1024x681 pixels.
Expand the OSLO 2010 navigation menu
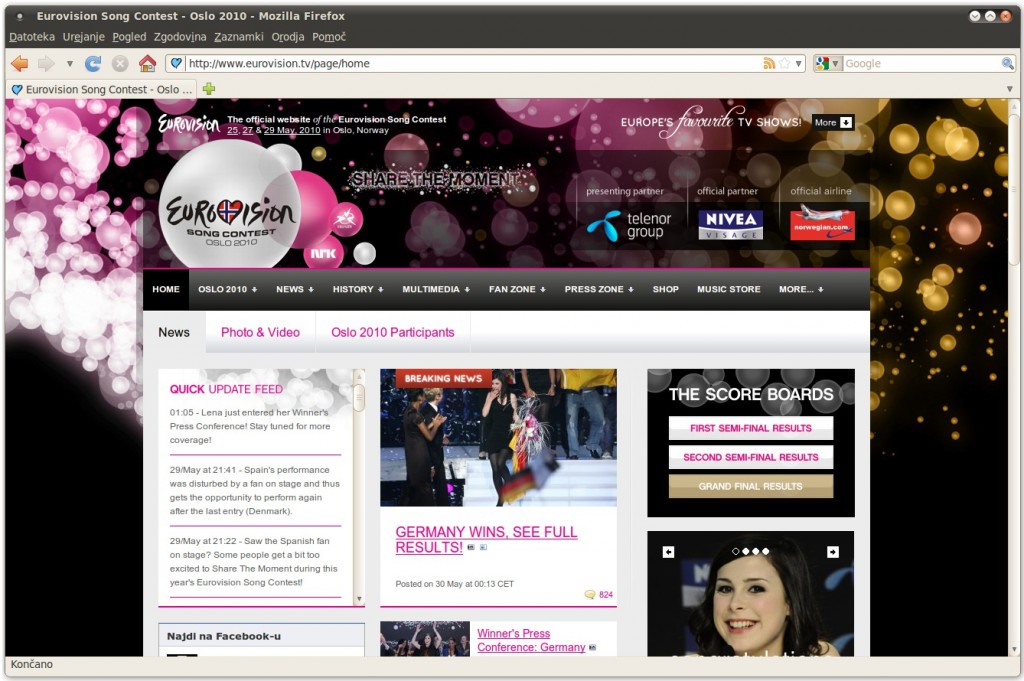click(x=227, y=289)
